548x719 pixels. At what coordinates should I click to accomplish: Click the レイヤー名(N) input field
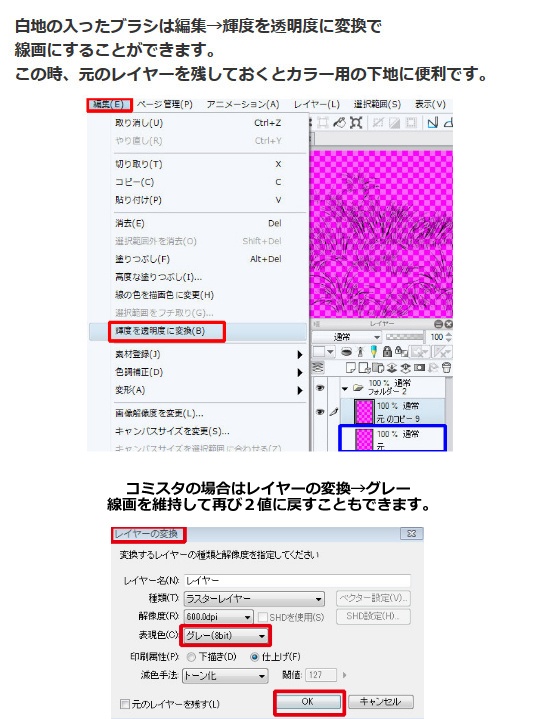298,581
